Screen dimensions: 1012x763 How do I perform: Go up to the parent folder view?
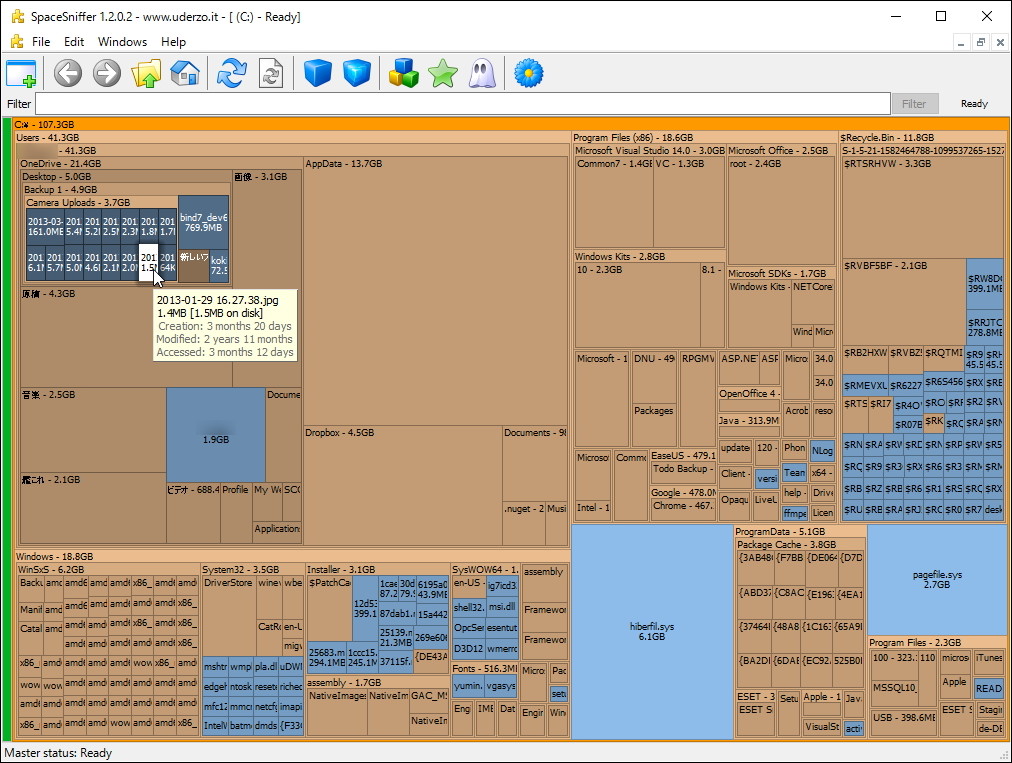[x=146, y=73]
